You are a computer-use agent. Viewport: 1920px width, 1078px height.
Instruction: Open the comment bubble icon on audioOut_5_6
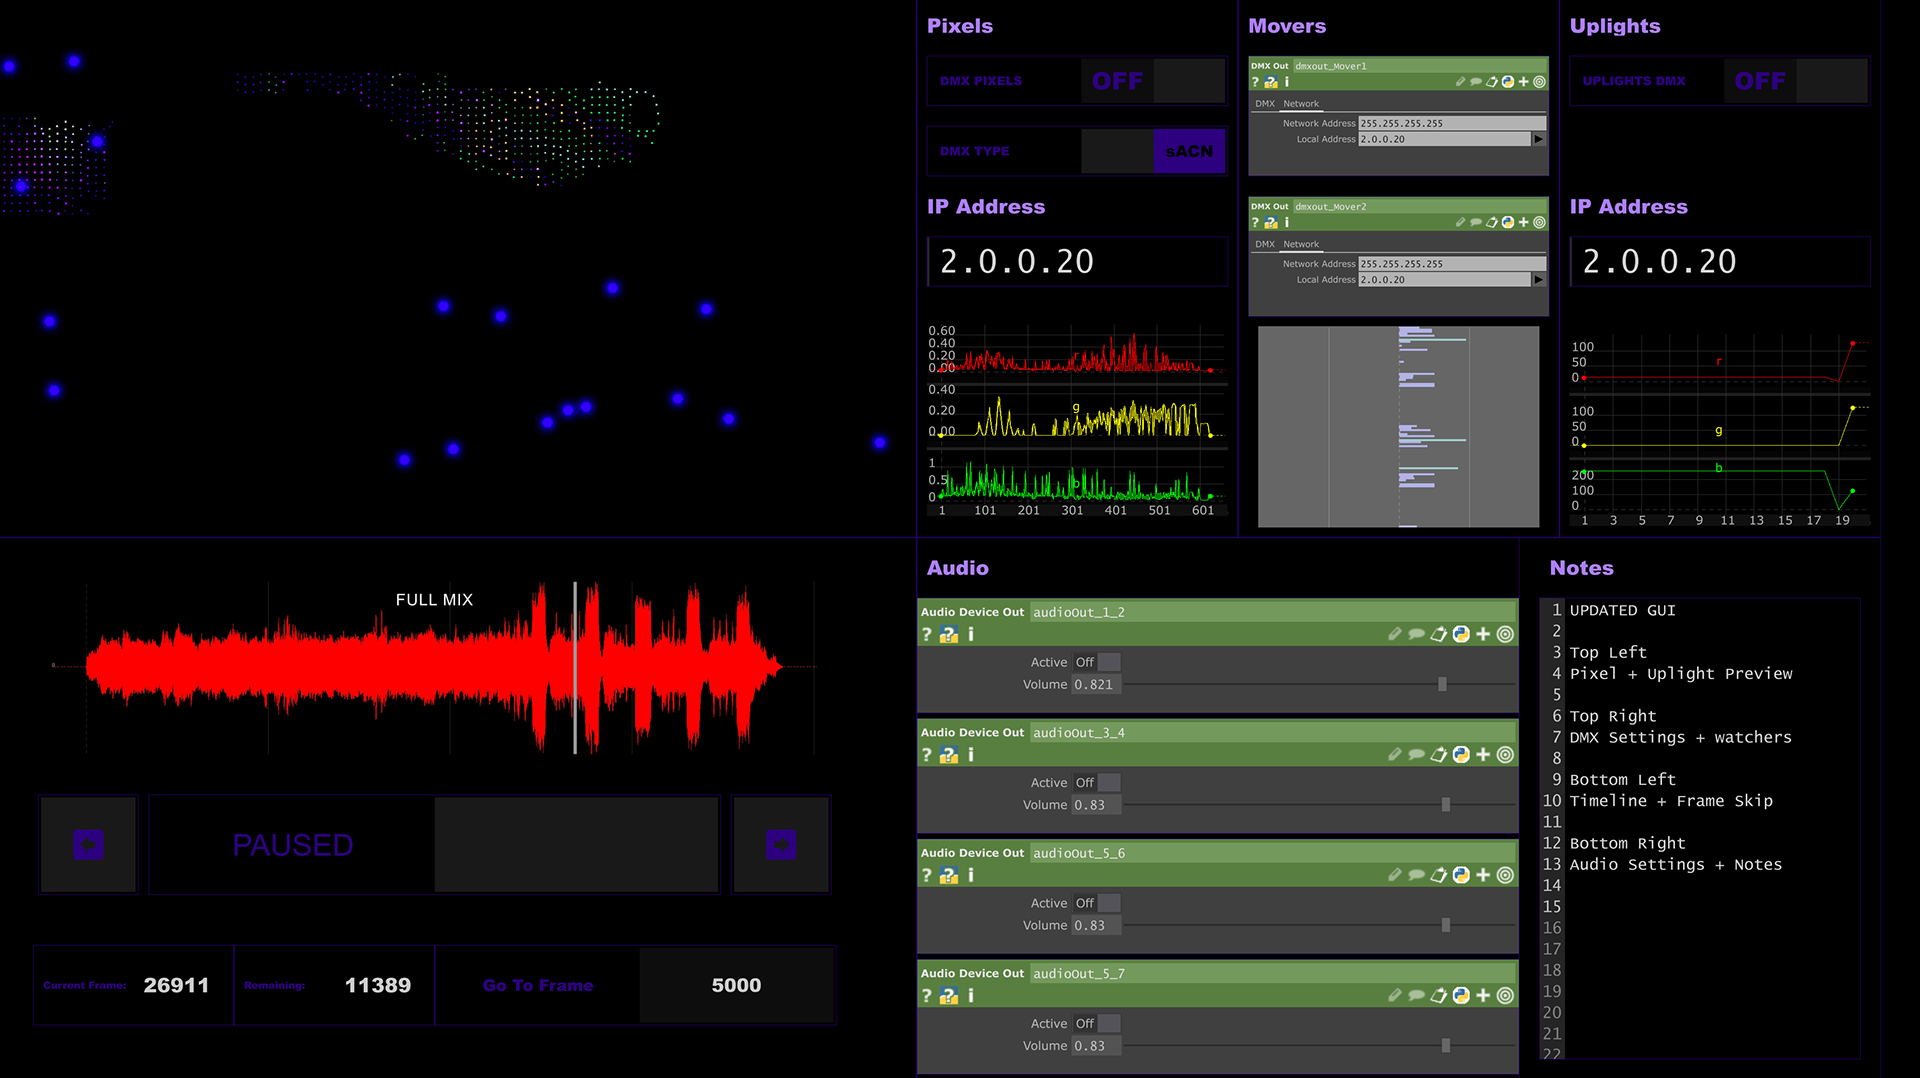coord(1417,874)
